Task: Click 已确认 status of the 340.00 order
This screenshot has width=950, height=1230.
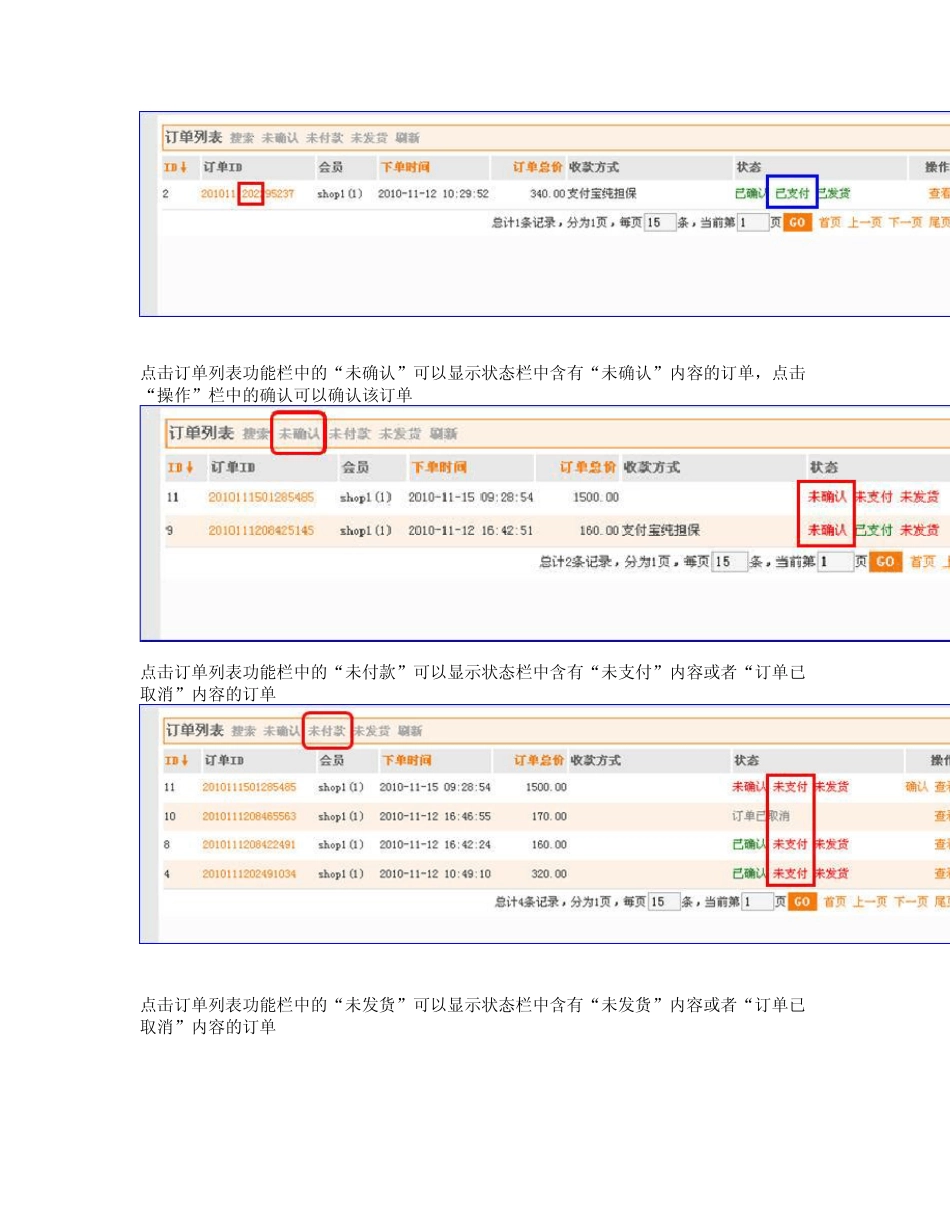Action: (x=751, y=194)
